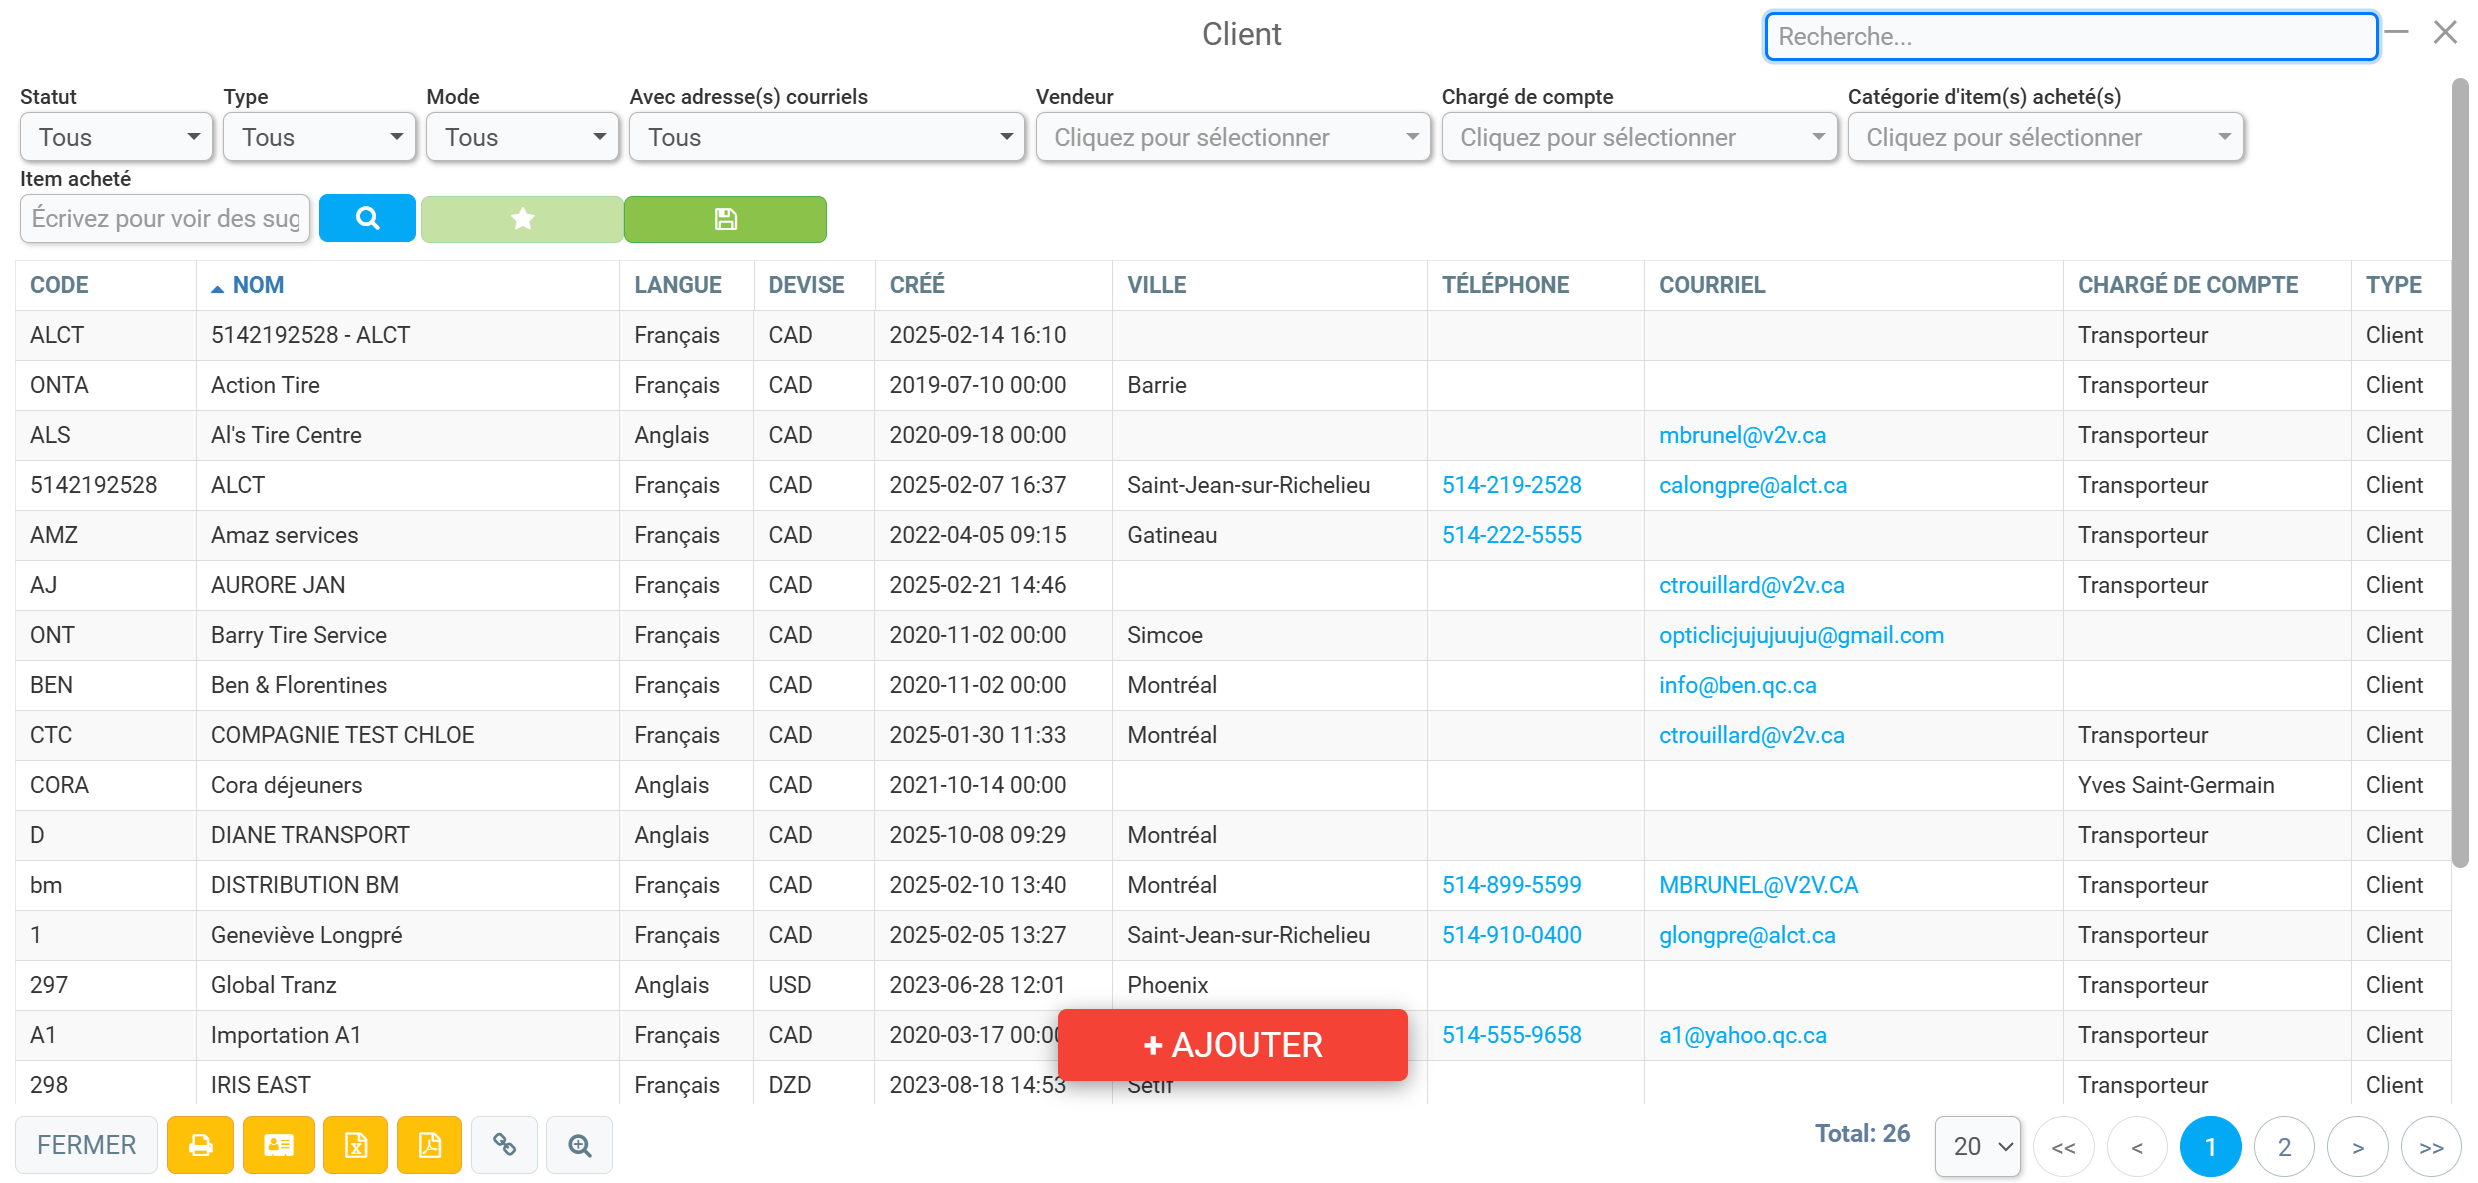The width and height of the screenshot is (2478, 1183).
Task: Close the Client dialog with X
Action: pyautogui.click(x=2445, y=33)
